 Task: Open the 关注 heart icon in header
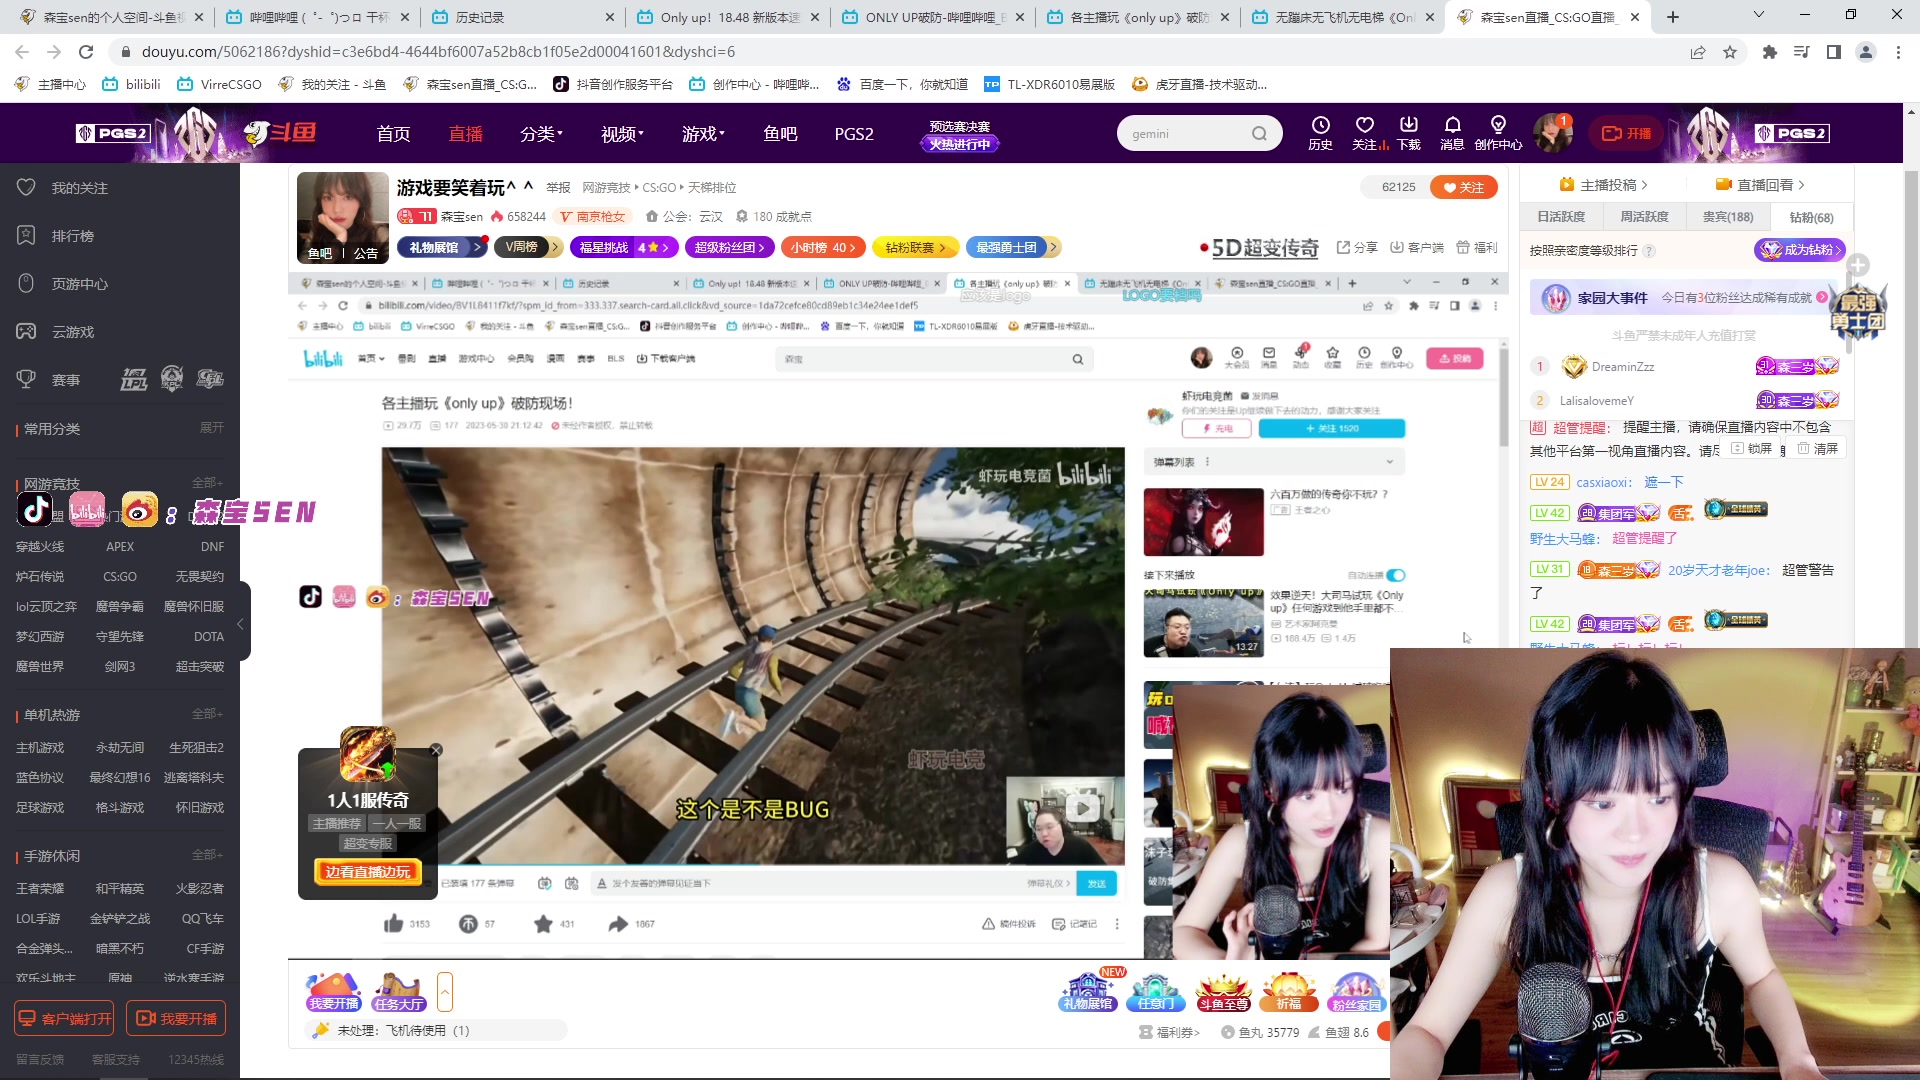tap(1365, 132)
